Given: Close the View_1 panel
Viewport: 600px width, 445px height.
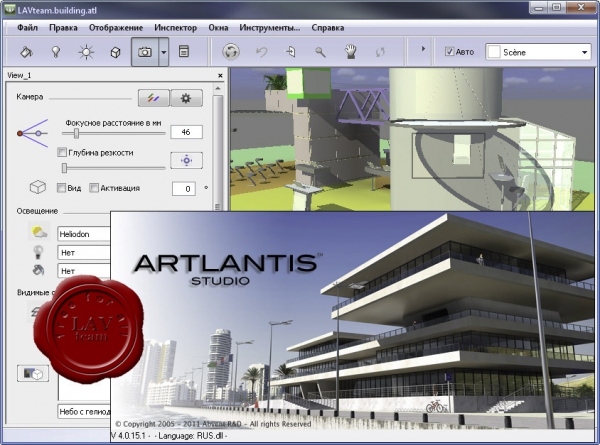Looking at the screenshot, I should [x=220, y=76].
